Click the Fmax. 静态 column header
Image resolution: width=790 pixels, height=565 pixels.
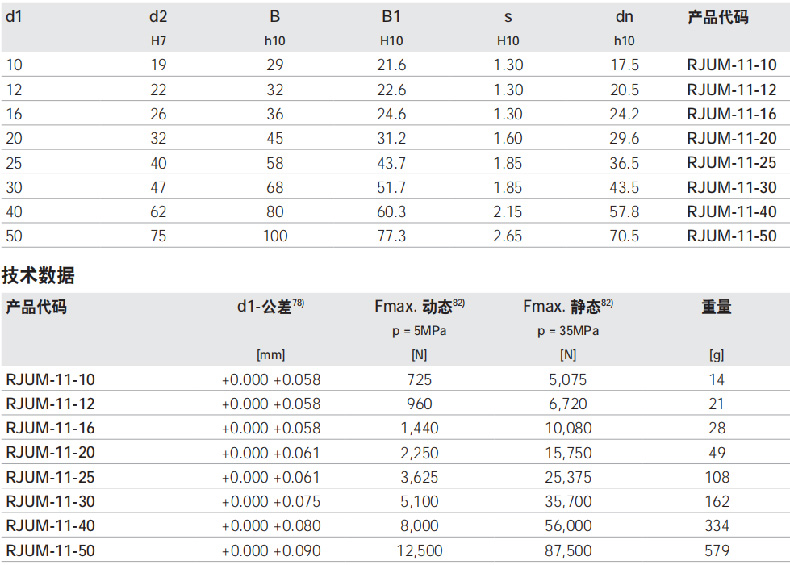tap(568, 307)
